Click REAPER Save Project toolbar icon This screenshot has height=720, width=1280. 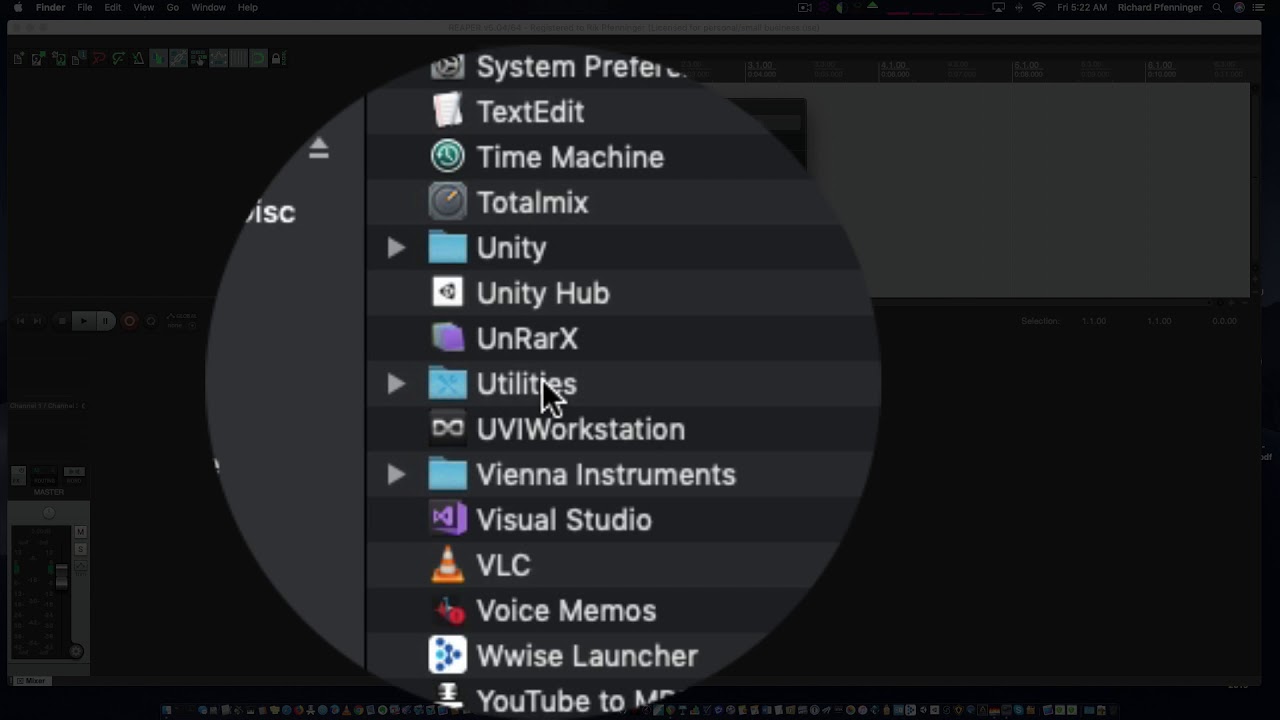(59, 59)
